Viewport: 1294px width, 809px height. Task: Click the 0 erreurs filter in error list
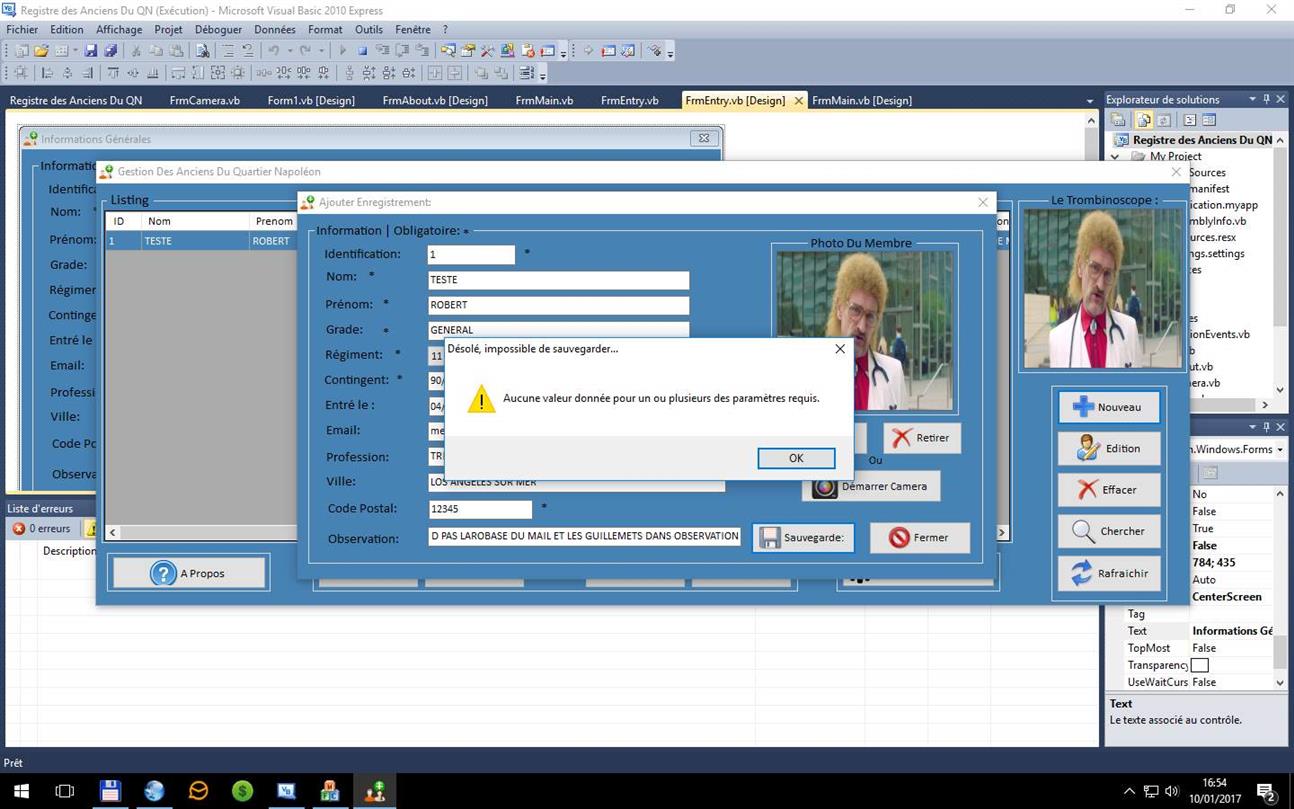(42, 528)
